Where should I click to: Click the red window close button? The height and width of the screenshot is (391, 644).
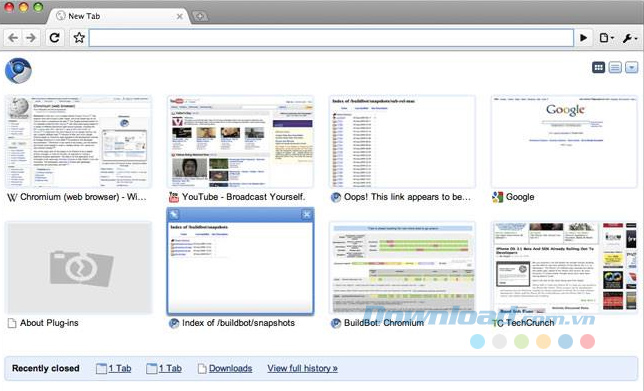point(9,7)
